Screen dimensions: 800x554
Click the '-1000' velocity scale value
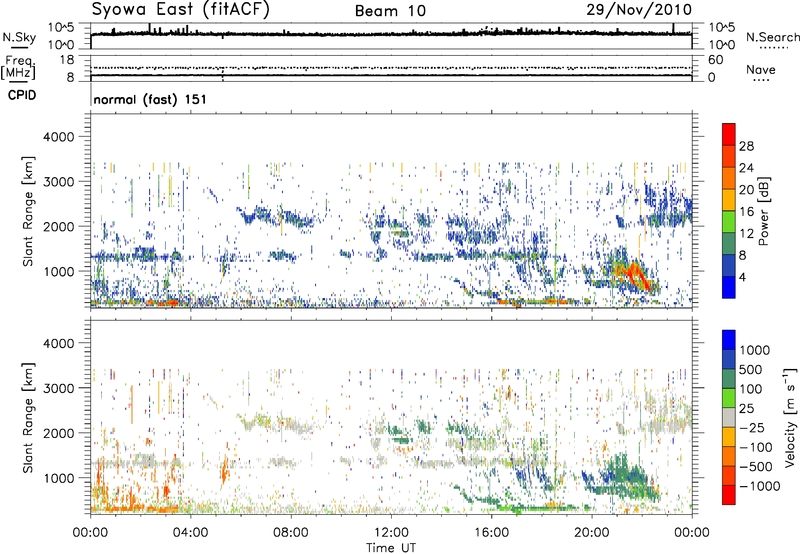point(760,486)
